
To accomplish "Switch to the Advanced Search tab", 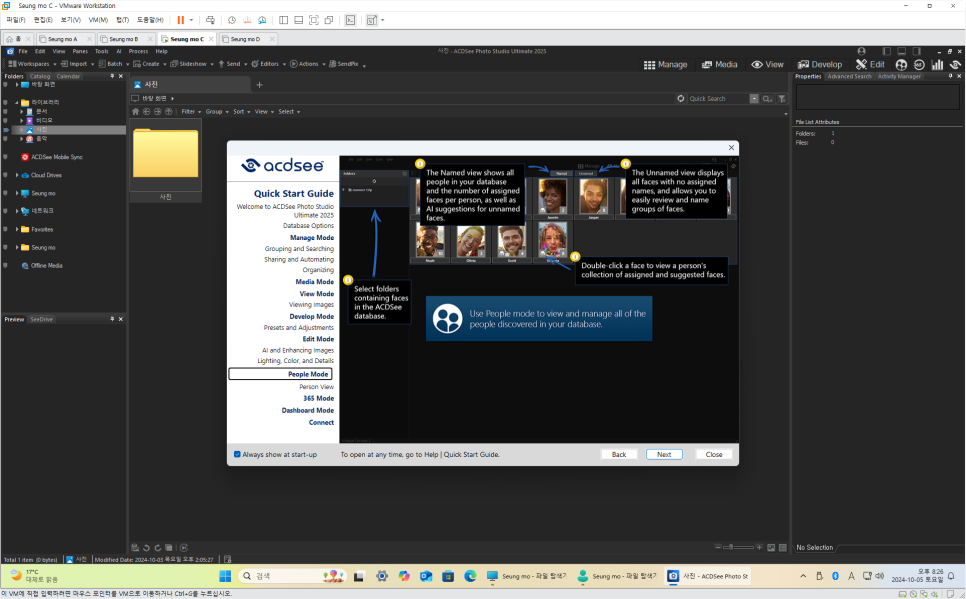I will click(x=849, y=75).
